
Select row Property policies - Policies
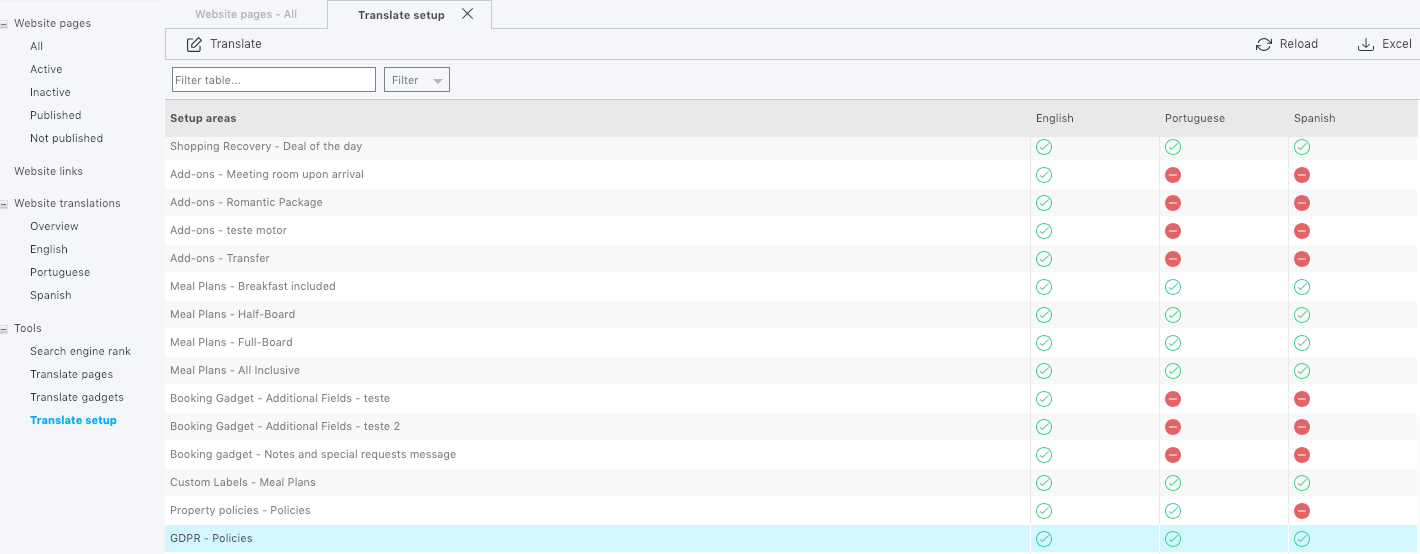[791, 511]
